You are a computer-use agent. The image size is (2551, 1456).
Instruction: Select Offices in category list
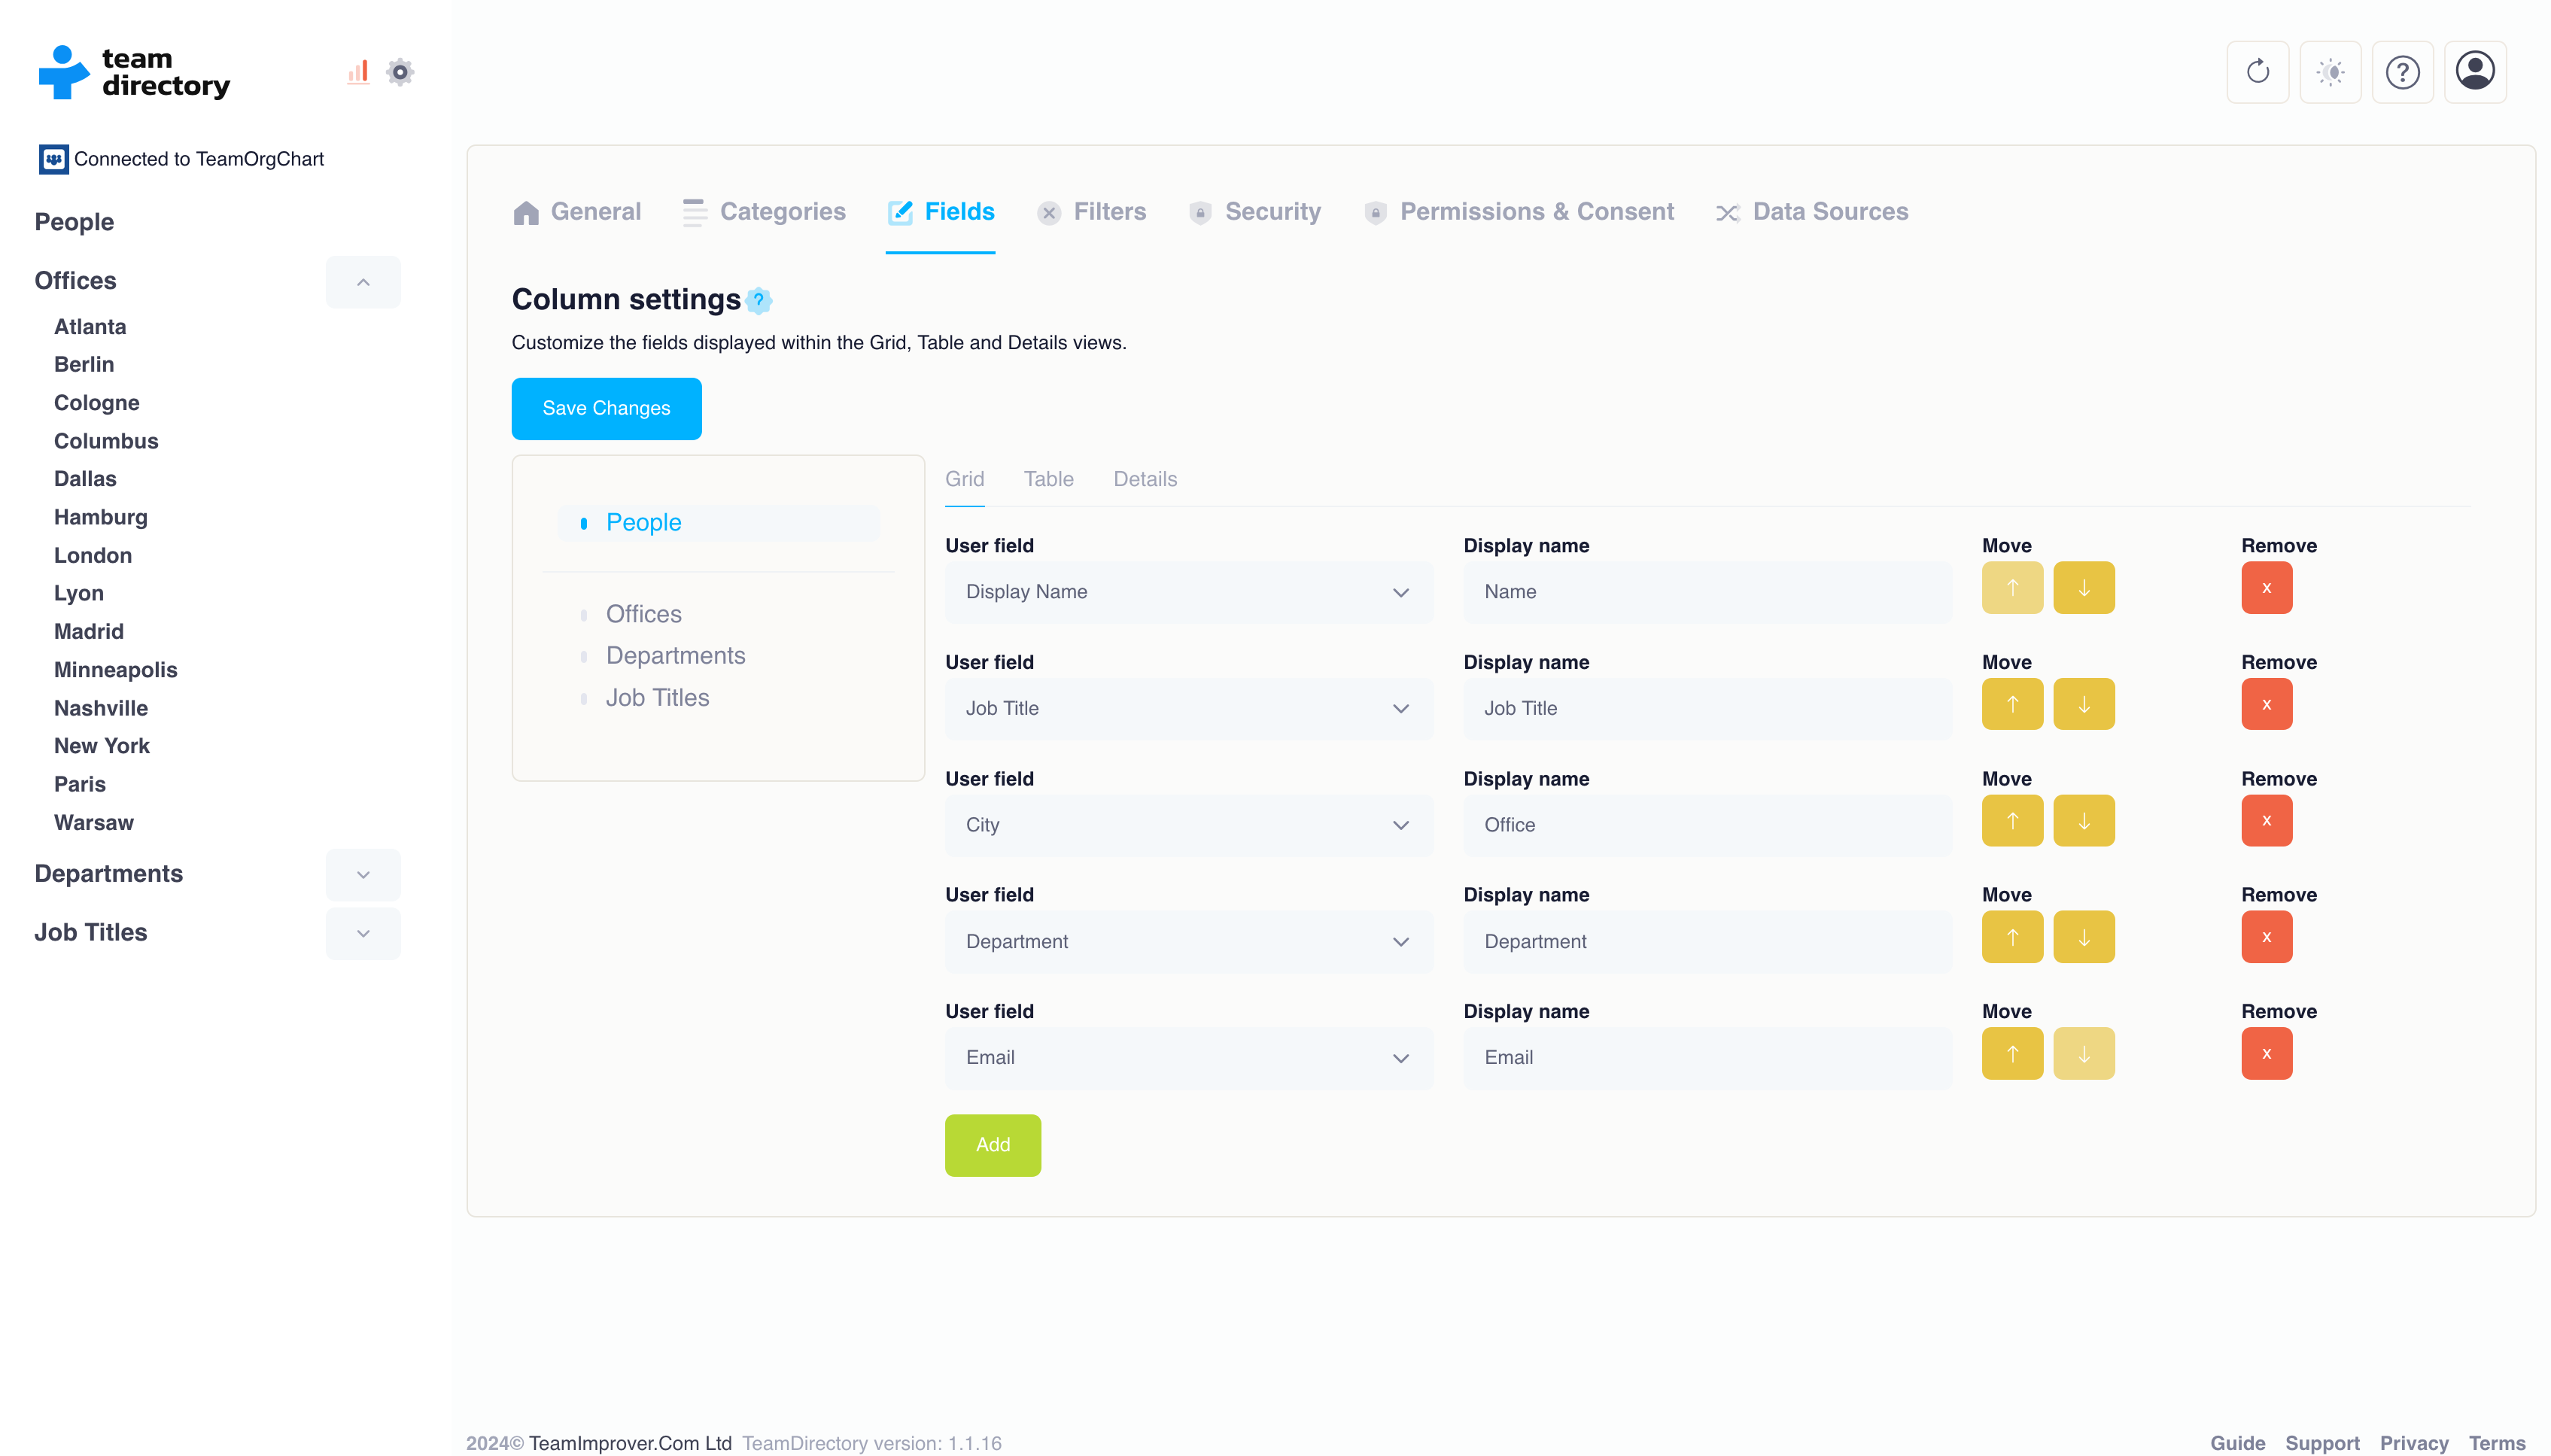[643, 614]
